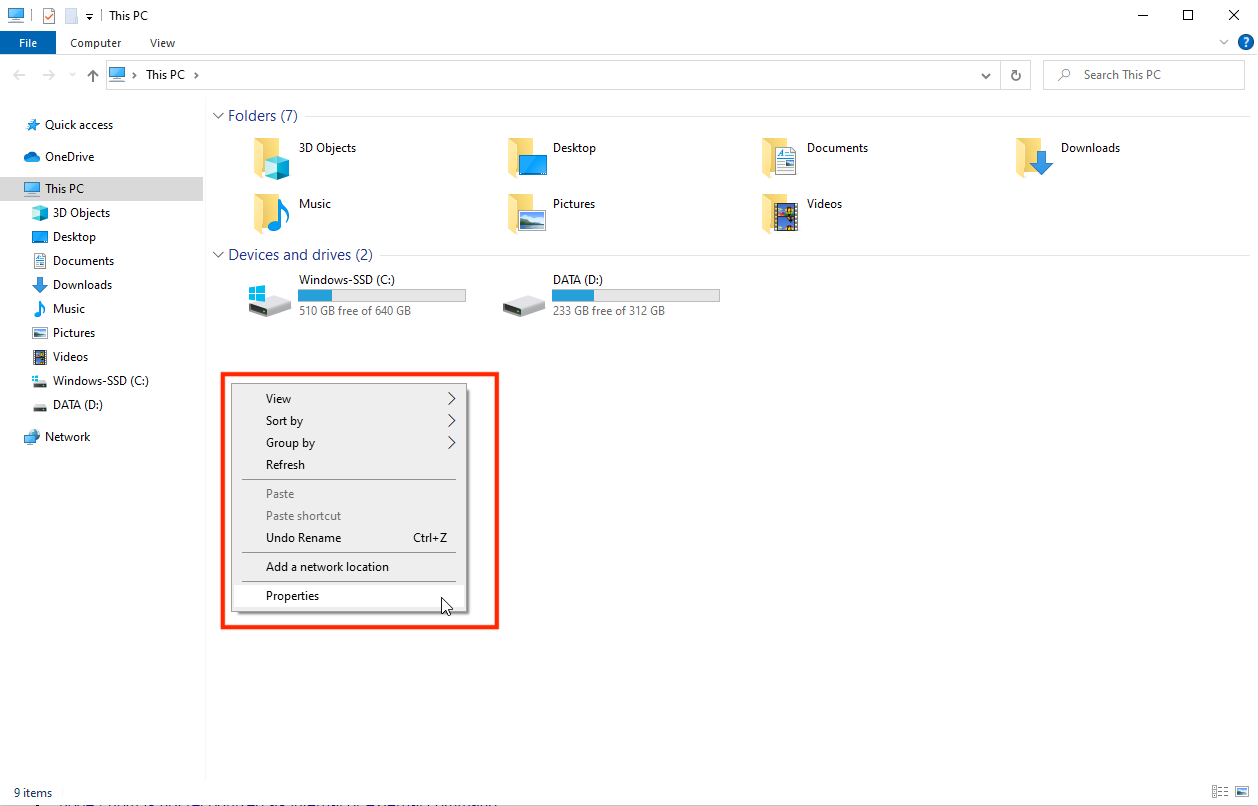Choose Add a network location

pyautogui.click(x=349, y=567)
